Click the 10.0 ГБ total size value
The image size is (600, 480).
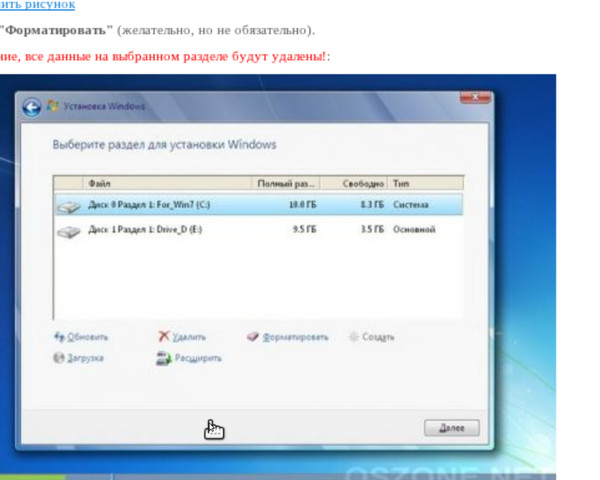pos(302,204)
